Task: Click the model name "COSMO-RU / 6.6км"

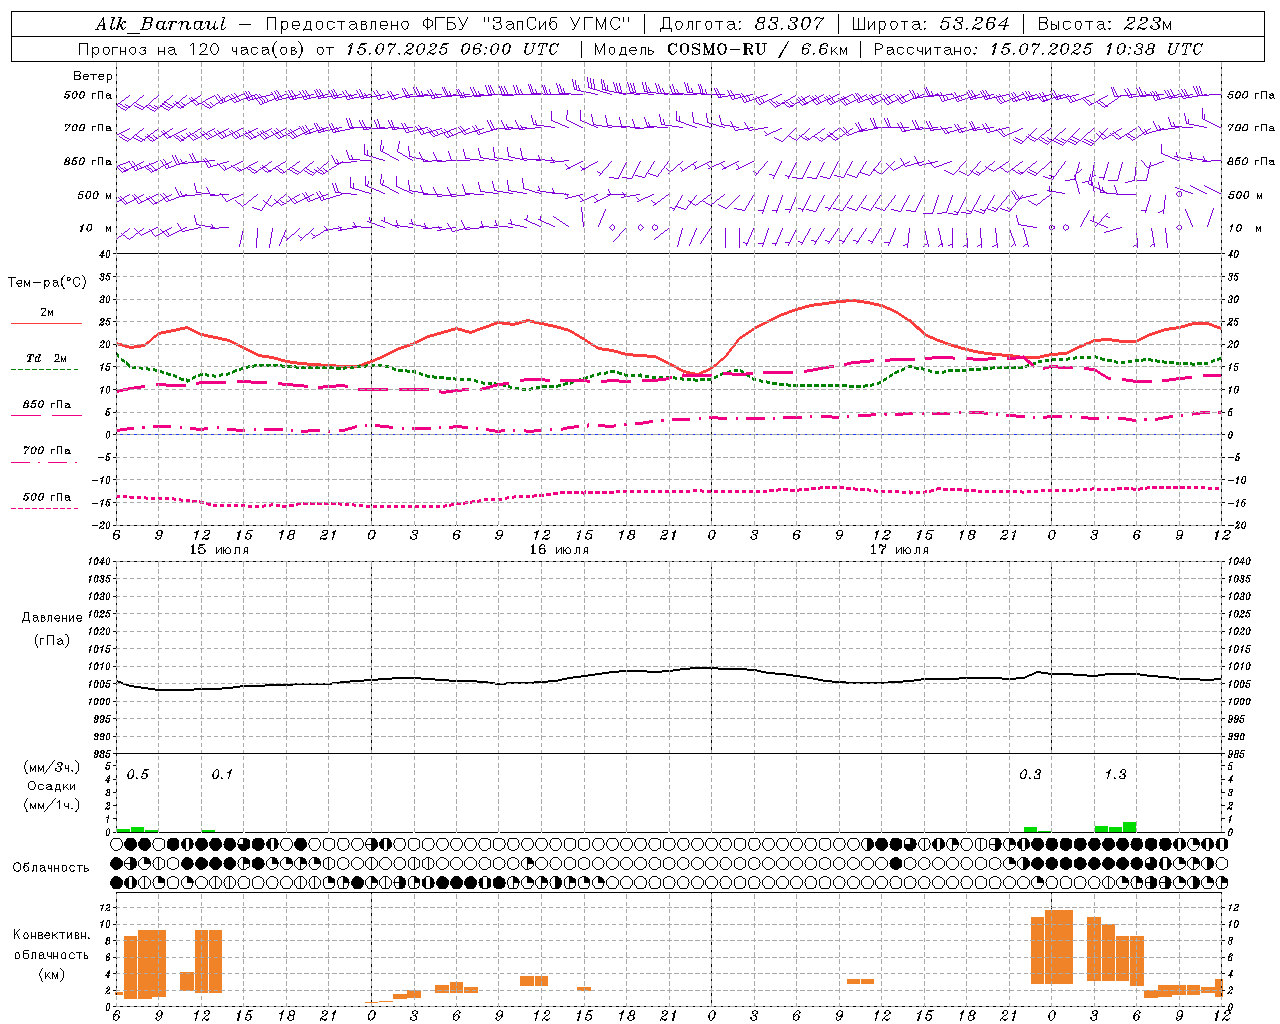Action: click(758, 49)
